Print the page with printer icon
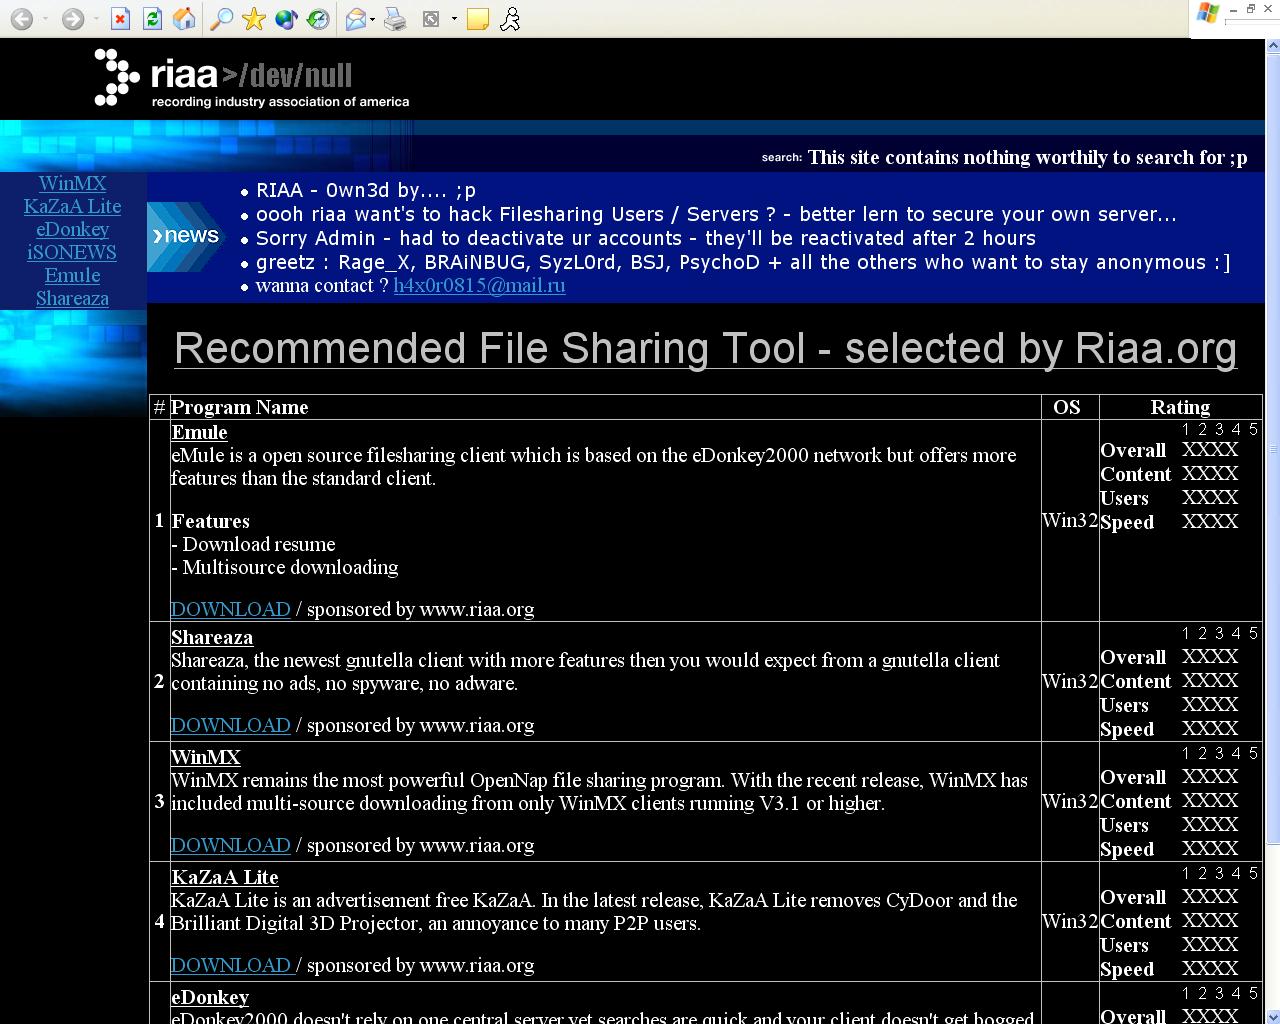 tap(395, 19)
